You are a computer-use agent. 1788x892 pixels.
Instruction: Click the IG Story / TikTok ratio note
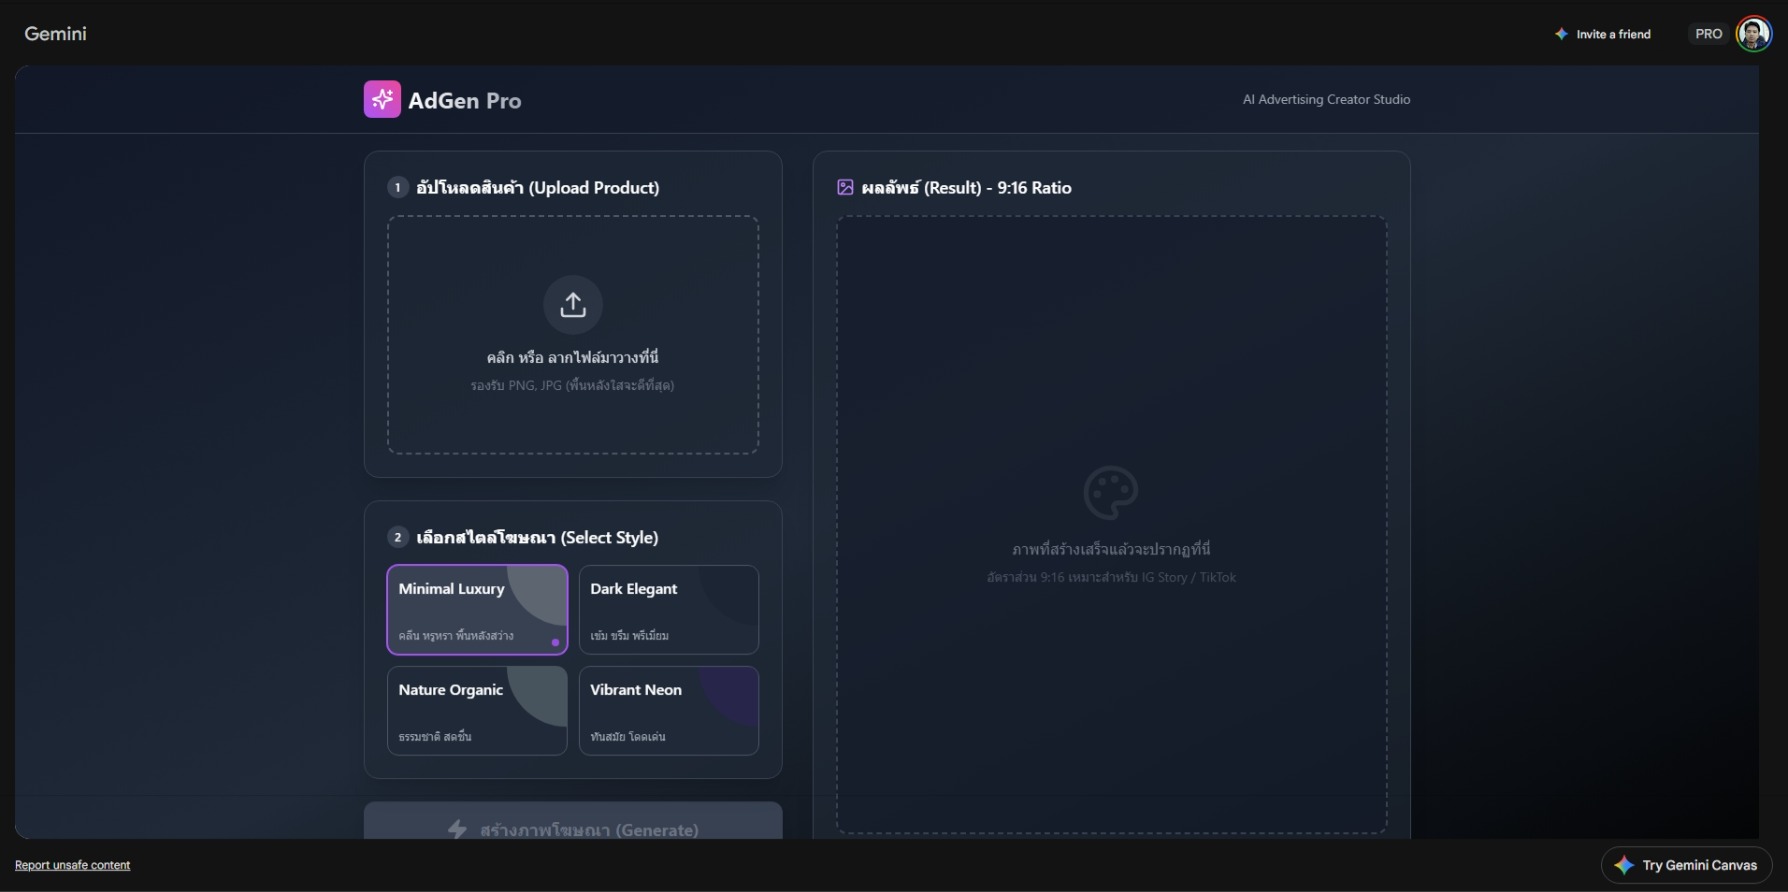click(1111, 577)
